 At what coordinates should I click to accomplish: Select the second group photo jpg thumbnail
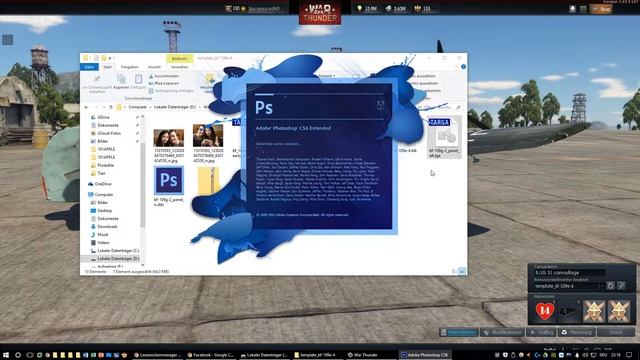[208, 136]
